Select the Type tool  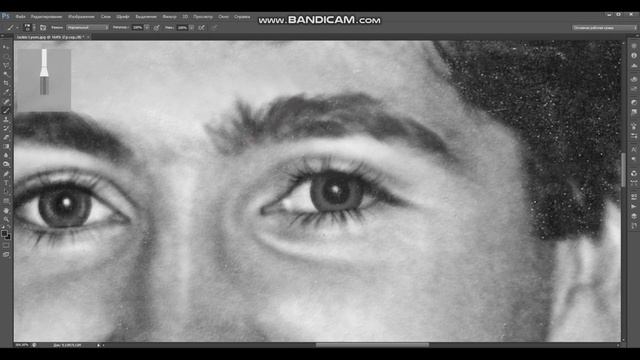click(x=6, y=183)
